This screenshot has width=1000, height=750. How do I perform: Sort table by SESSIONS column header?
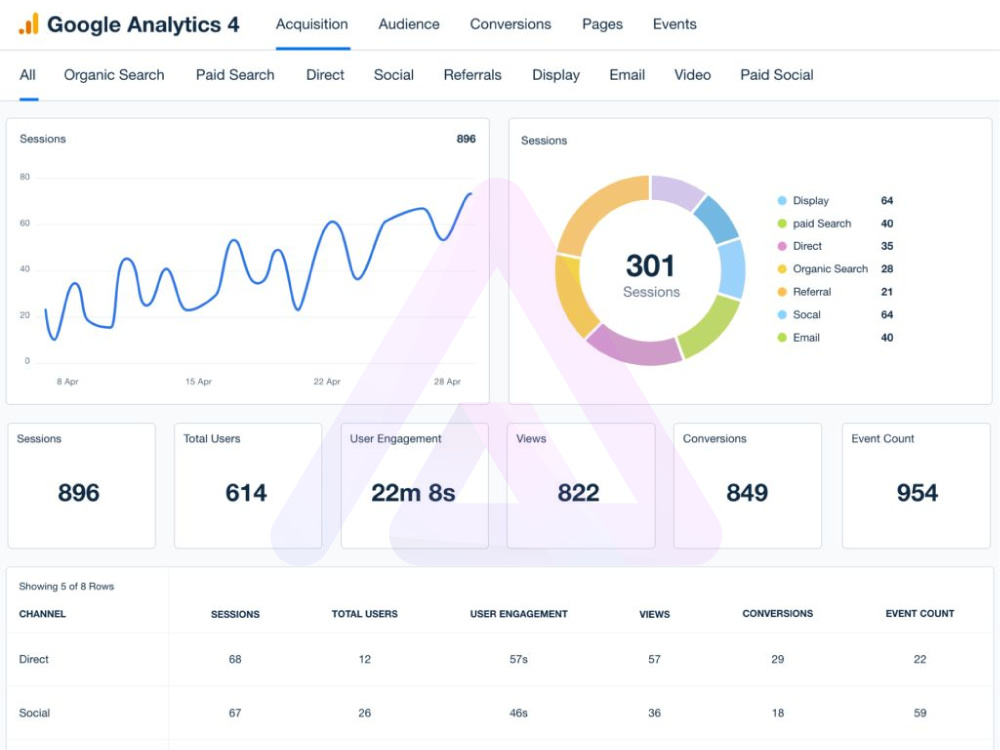tap(235, 614)
